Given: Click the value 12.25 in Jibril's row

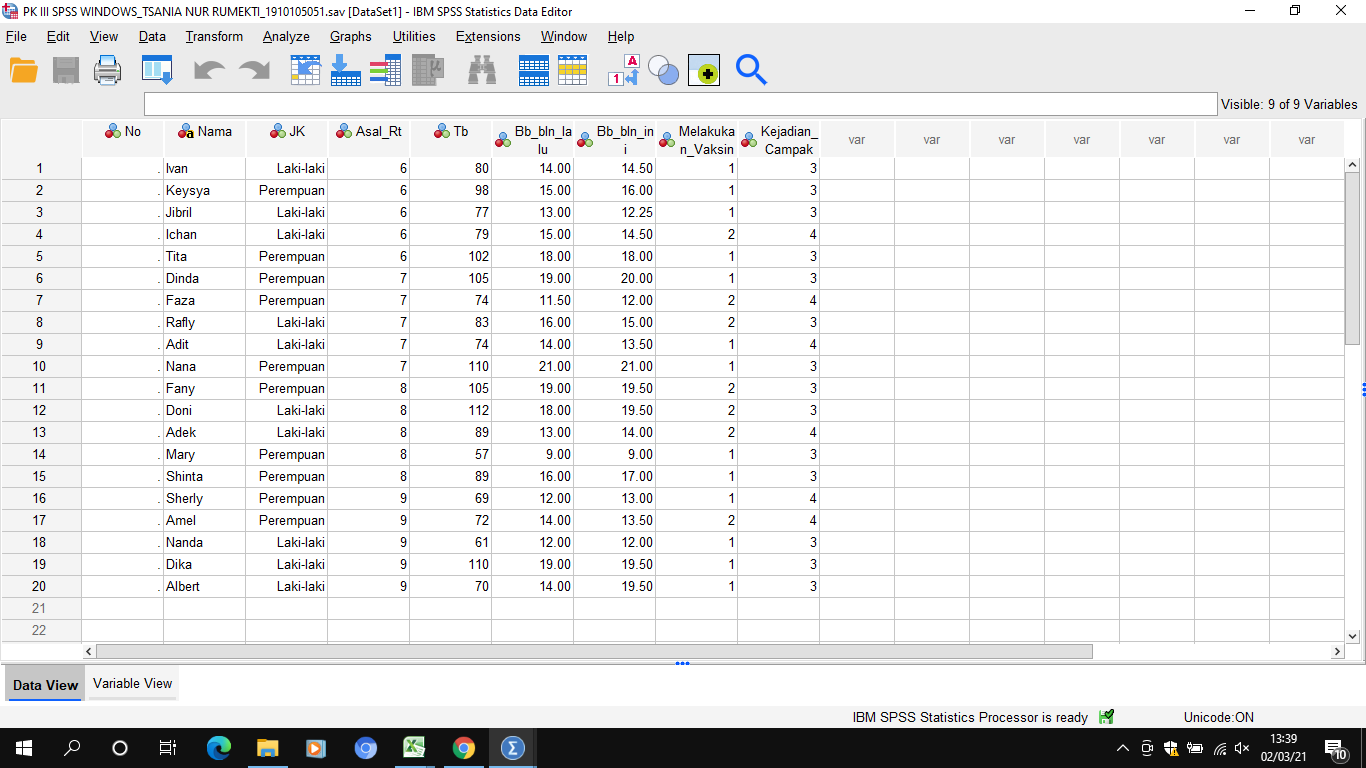Looking at the screenshot, I should click(x=615, y=212).
